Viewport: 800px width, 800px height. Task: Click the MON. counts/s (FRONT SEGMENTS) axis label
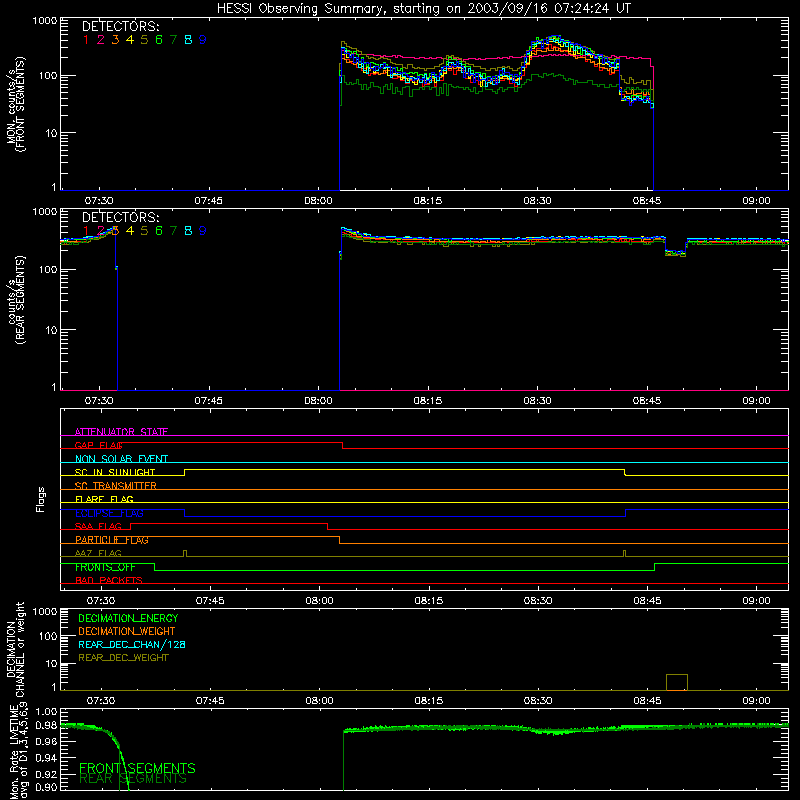16,104
